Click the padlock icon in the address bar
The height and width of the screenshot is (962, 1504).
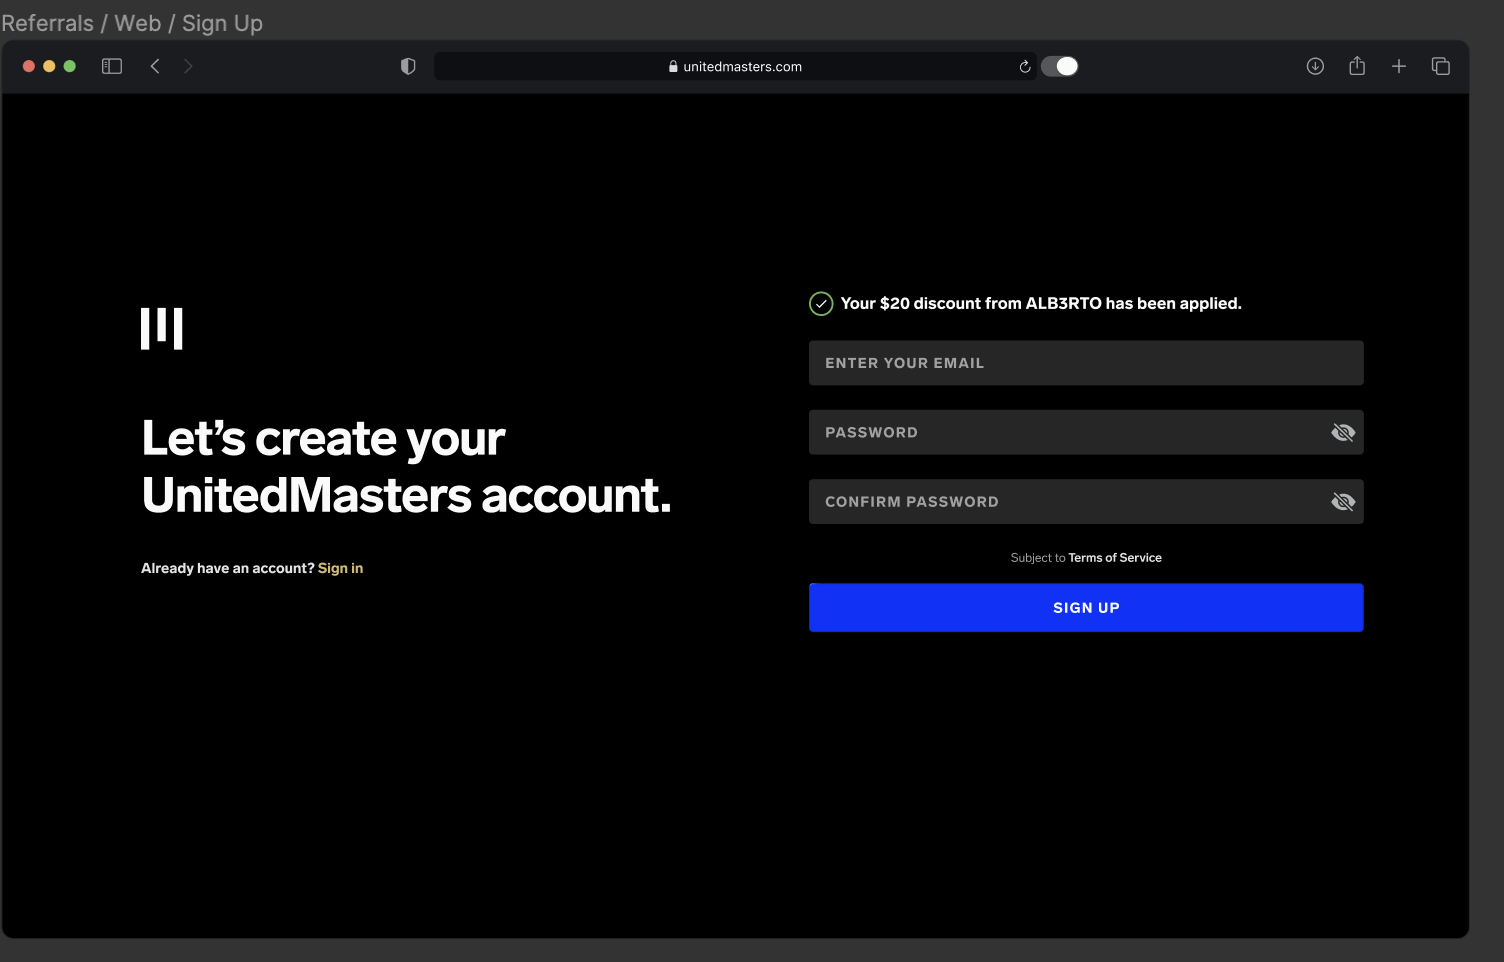point(673,66)
